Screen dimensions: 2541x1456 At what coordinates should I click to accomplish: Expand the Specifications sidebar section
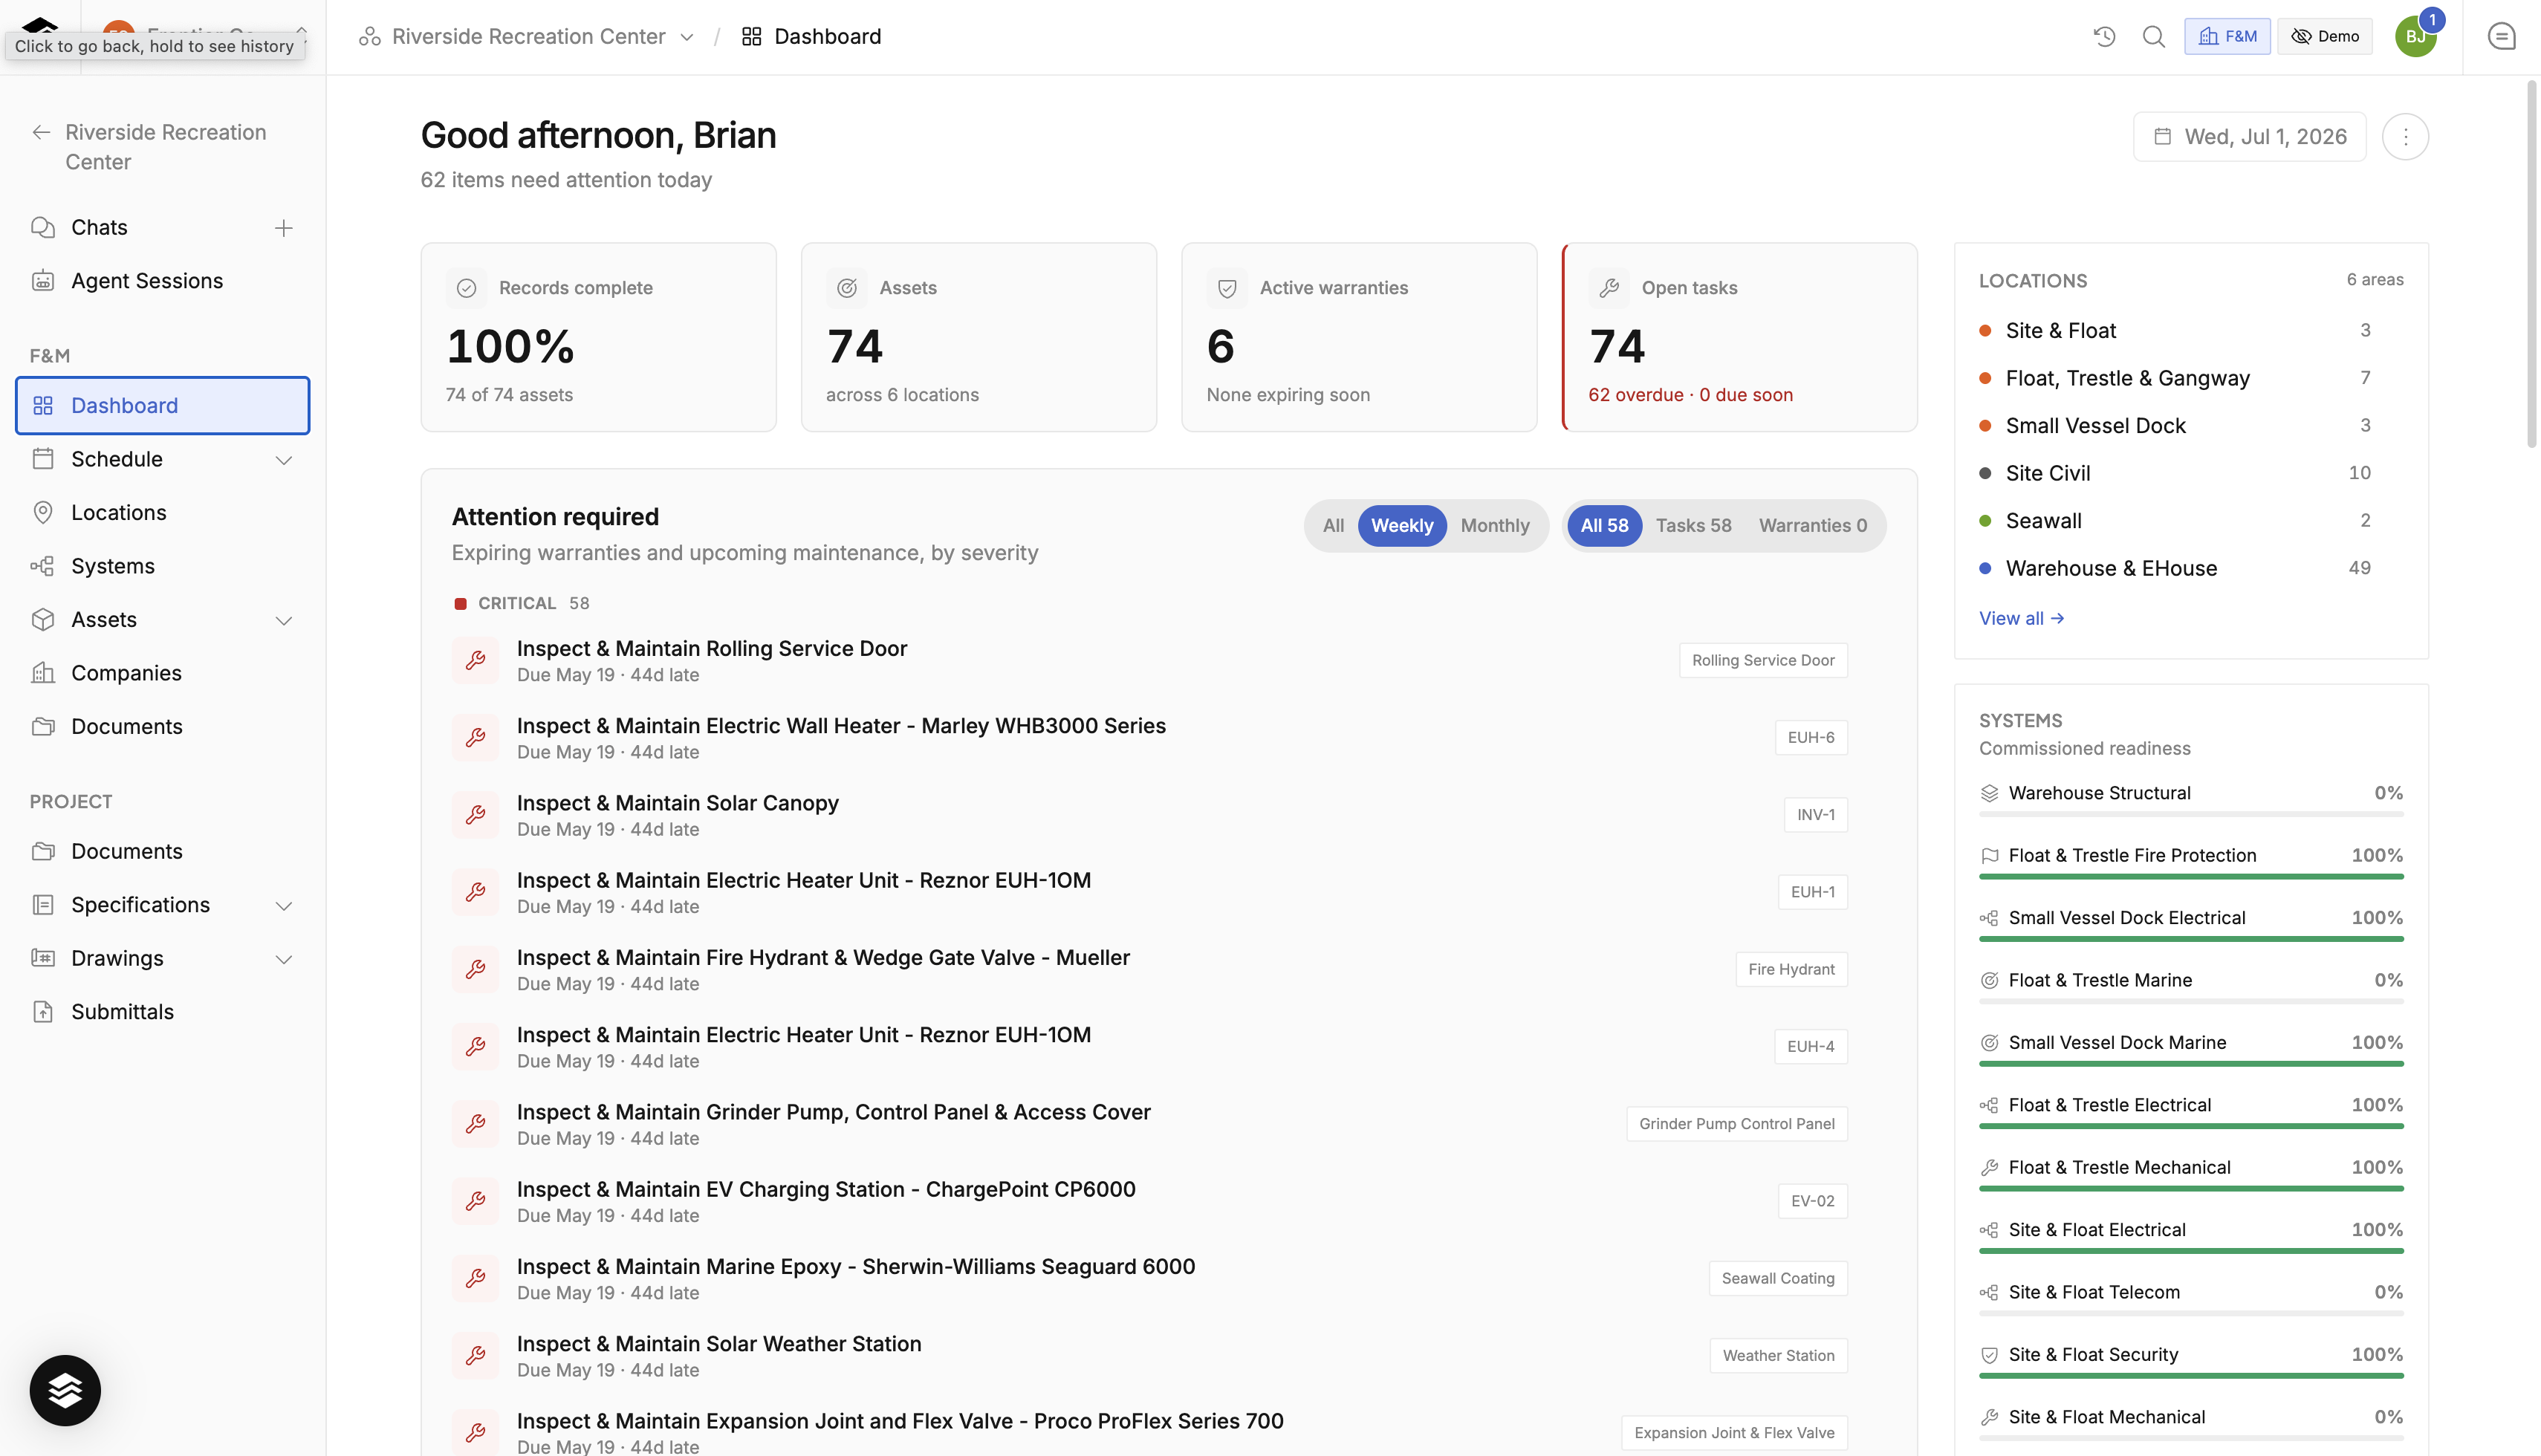[x=284, y=905]
